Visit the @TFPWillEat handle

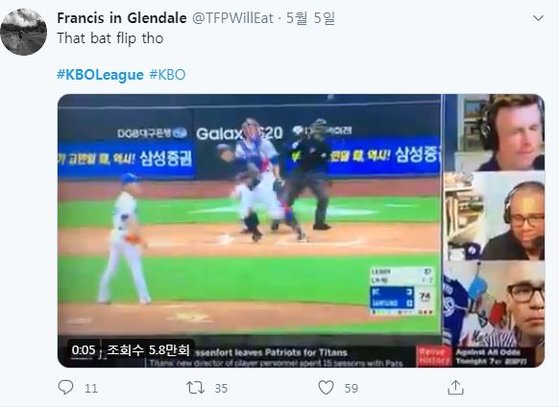[233, 18]
